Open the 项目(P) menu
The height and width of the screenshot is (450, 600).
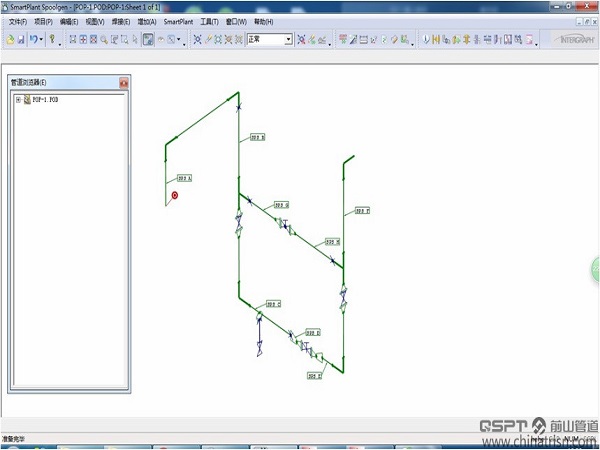coord(43,22)
